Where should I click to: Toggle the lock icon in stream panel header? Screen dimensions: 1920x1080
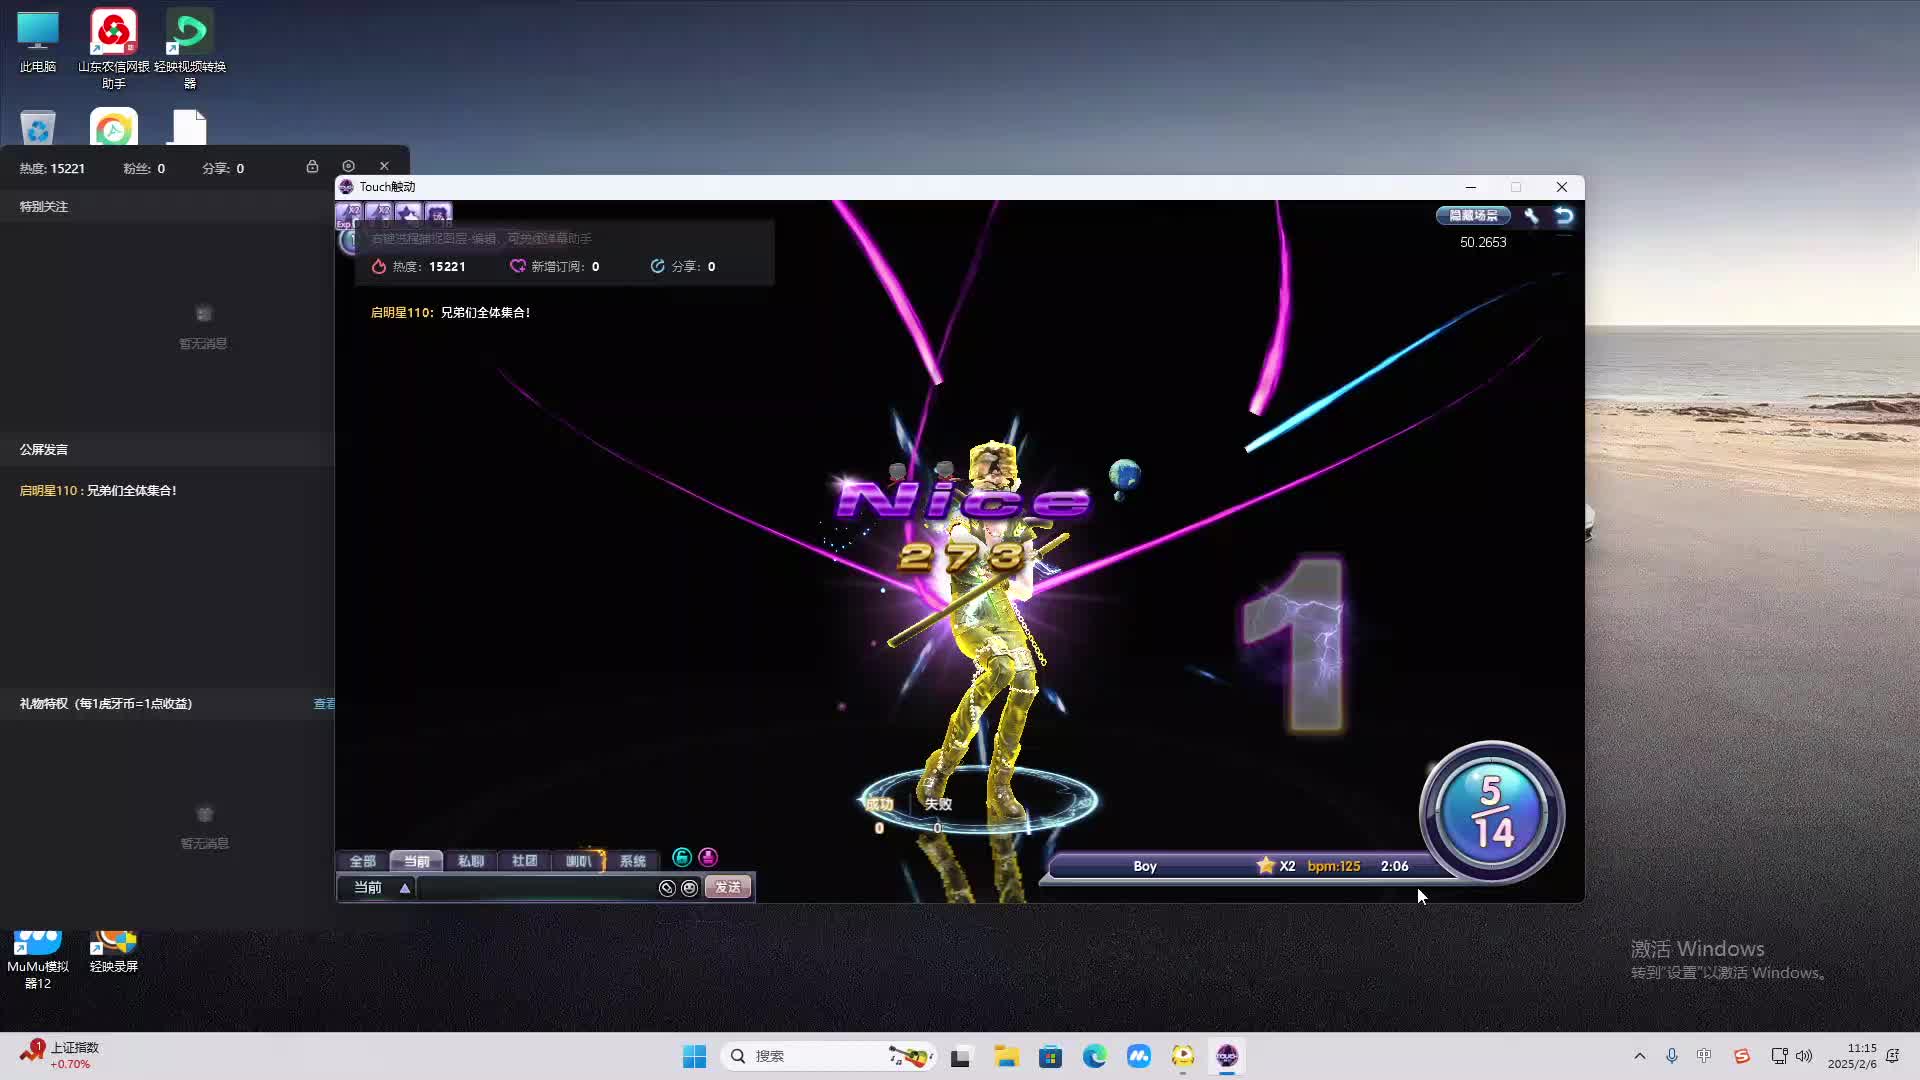click(312, 166)
